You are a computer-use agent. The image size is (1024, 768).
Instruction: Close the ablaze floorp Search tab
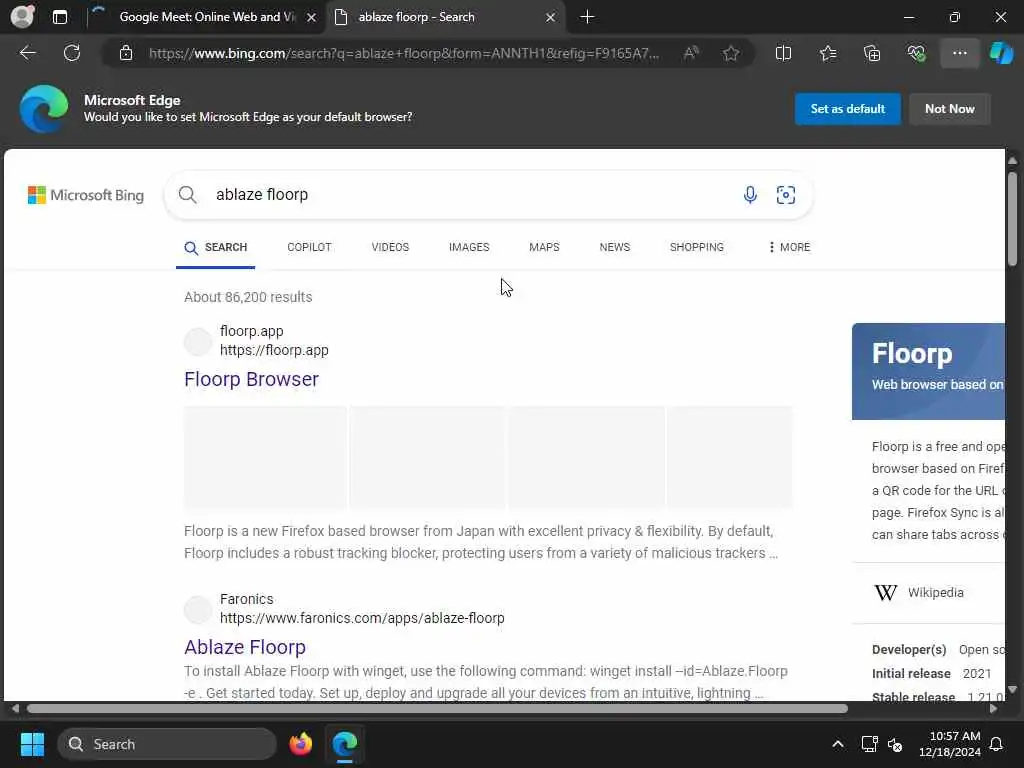coord(551,18)
